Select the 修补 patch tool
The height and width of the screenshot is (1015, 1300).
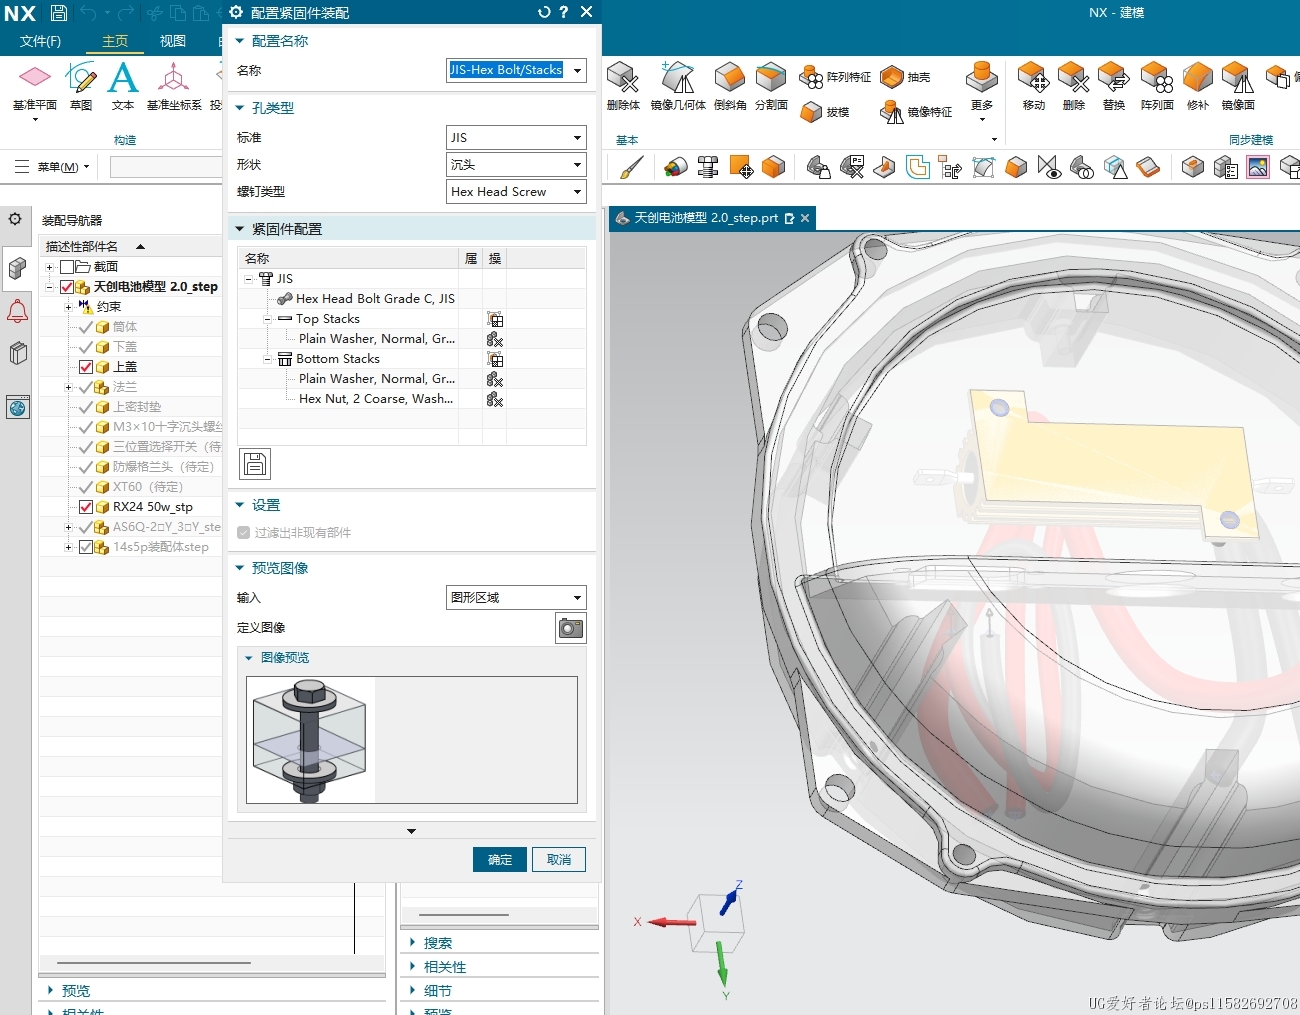click(1197, 87)
